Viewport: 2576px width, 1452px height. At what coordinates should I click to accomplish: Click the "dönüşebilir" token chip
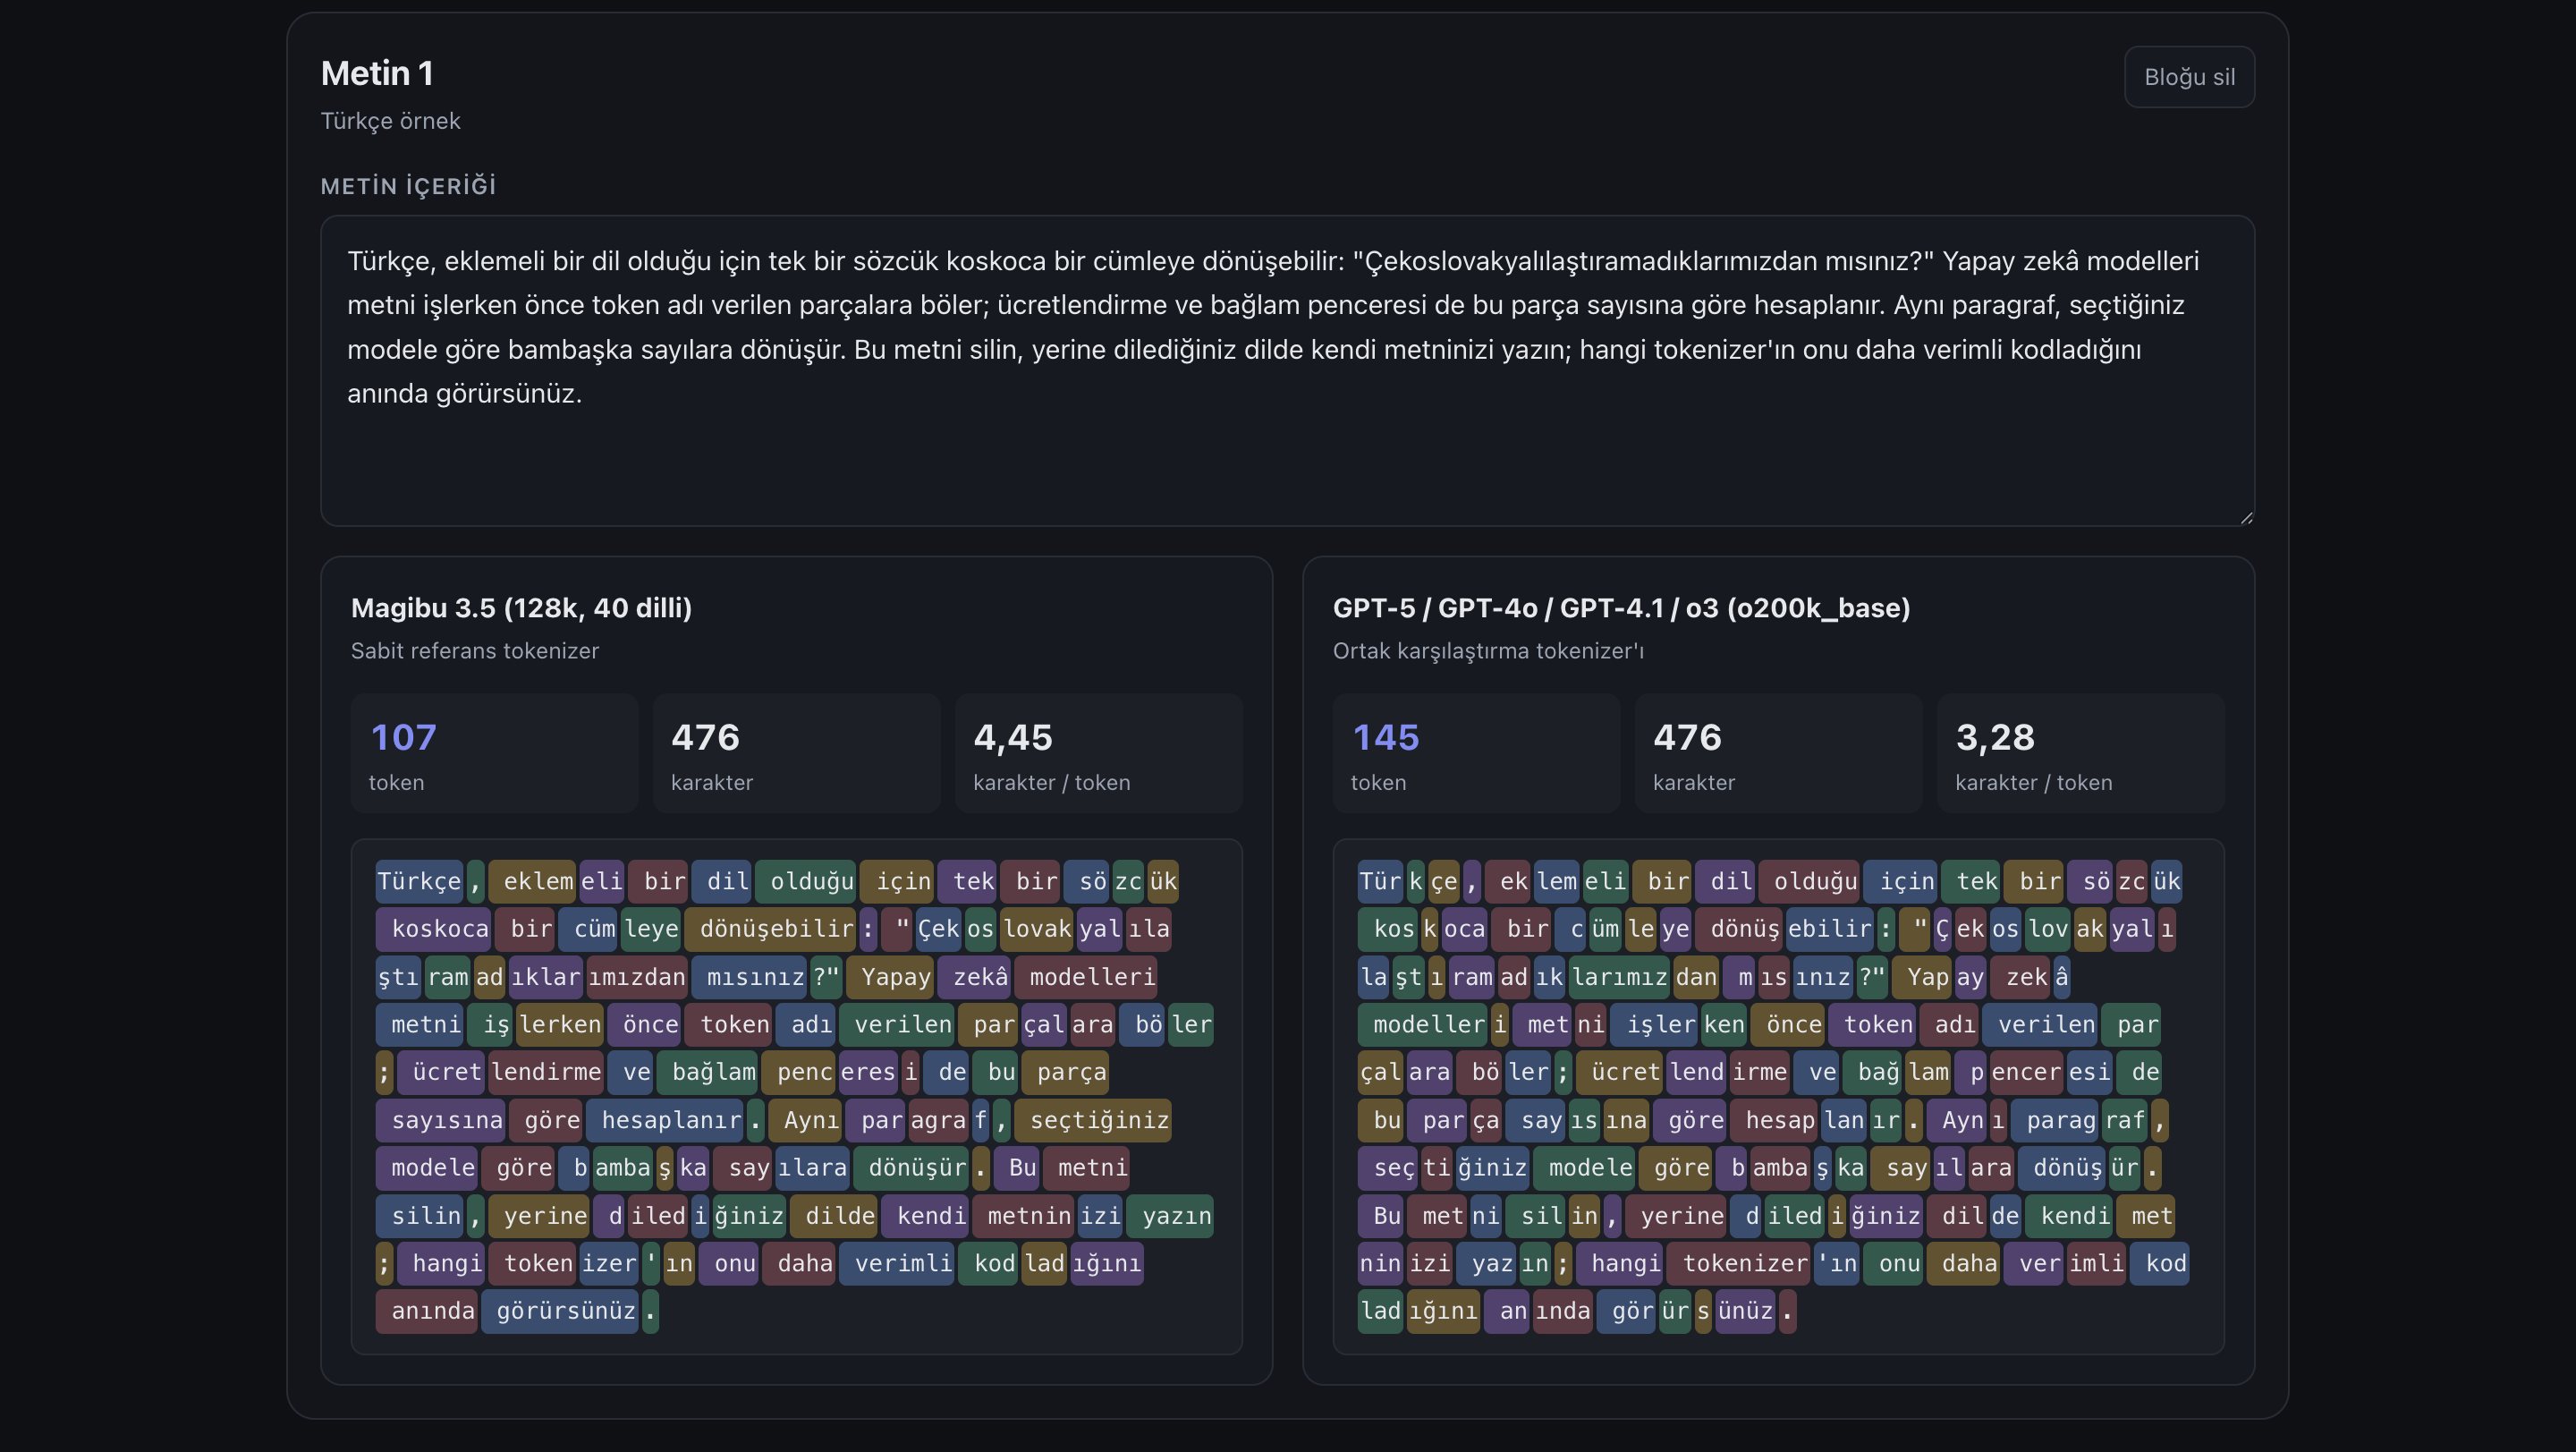pyautogui.click(x=770, y=929)
